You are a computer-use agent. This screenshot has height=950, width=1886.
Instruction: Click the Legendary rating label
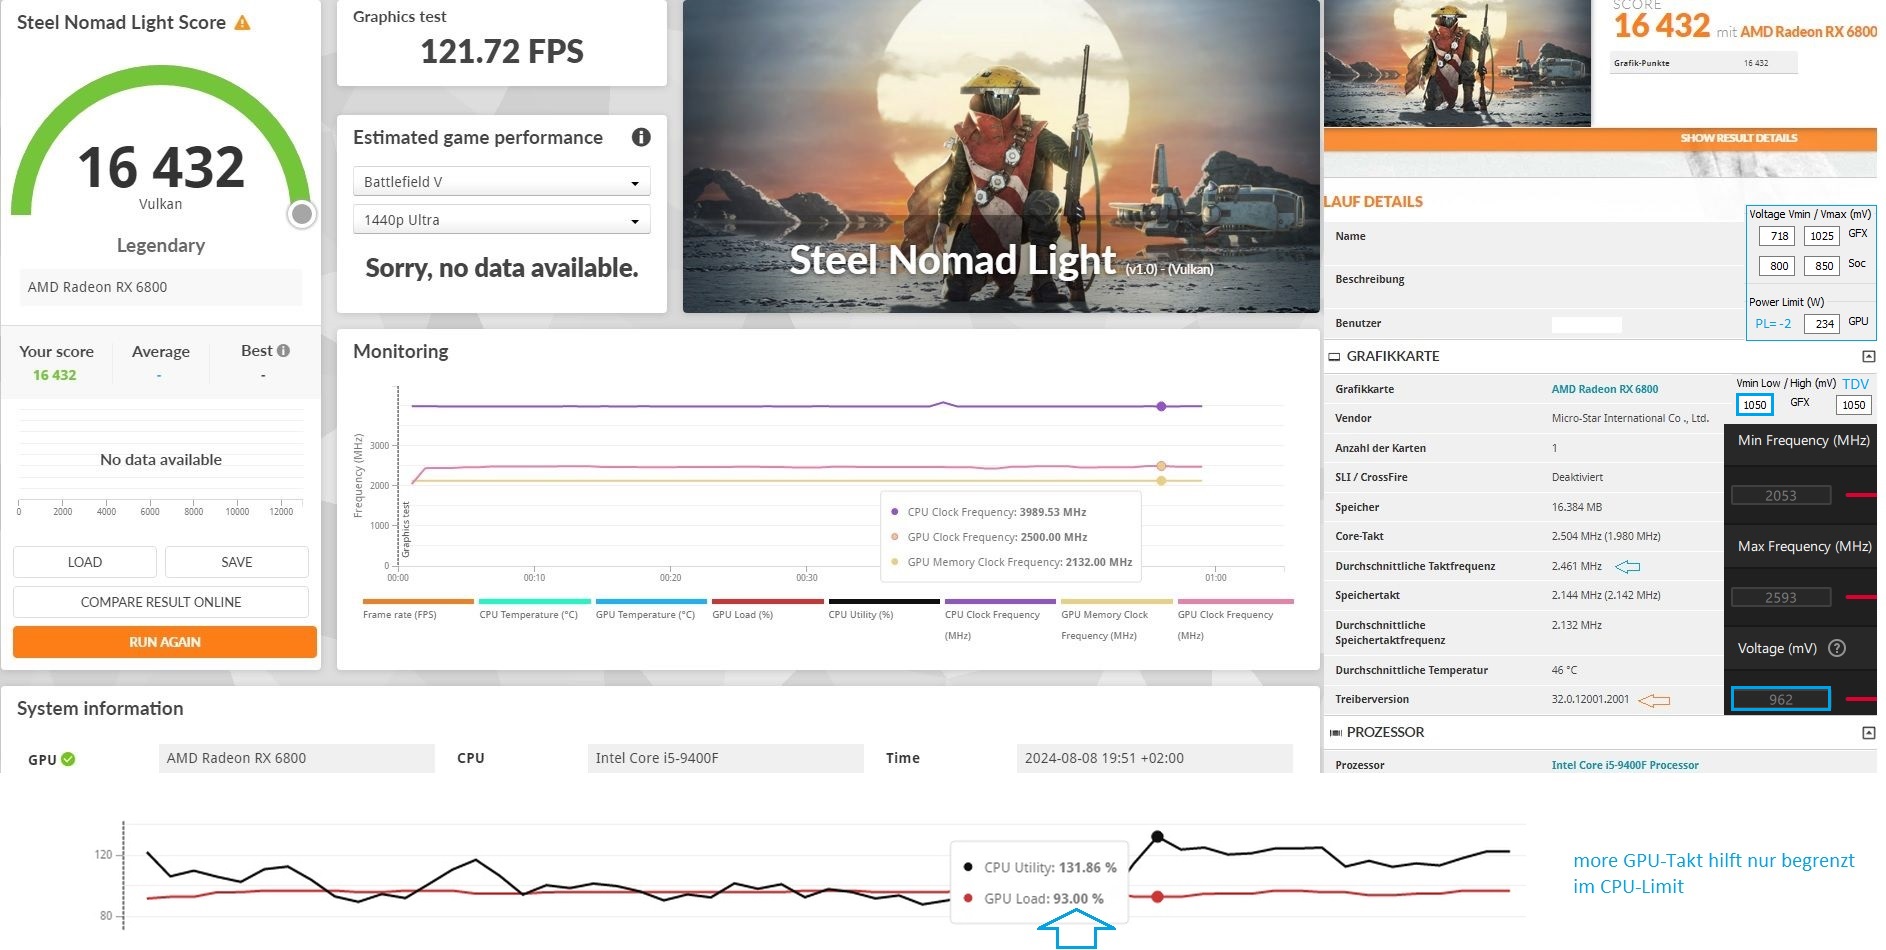pos(161,245)
